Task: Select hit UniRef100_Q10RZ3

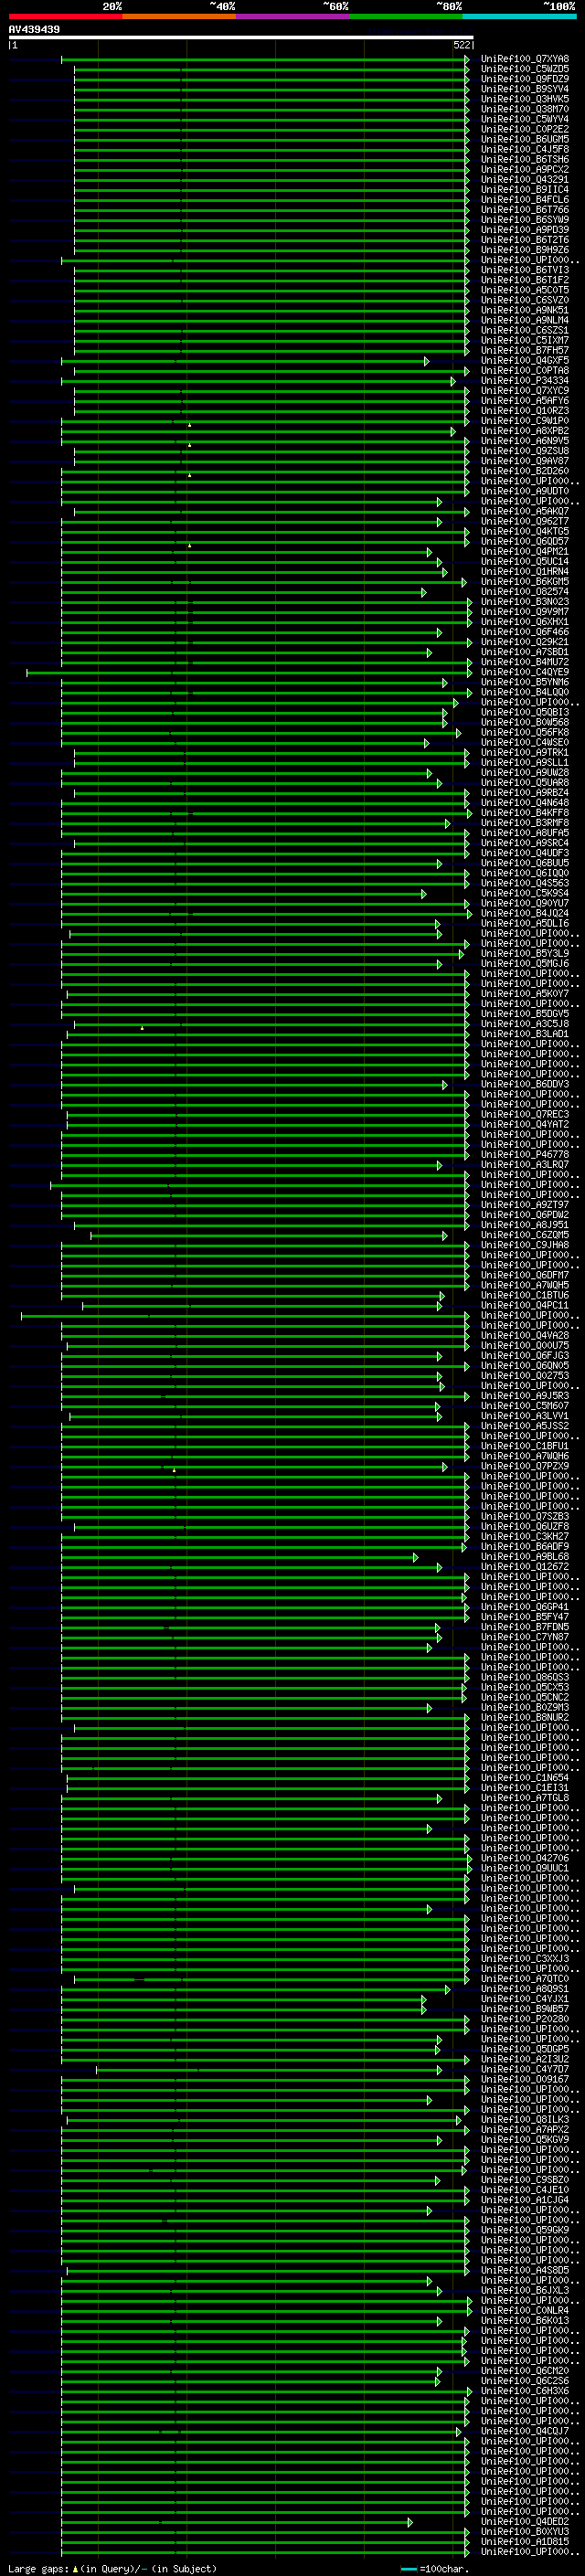Action: (x=525, y=411)
